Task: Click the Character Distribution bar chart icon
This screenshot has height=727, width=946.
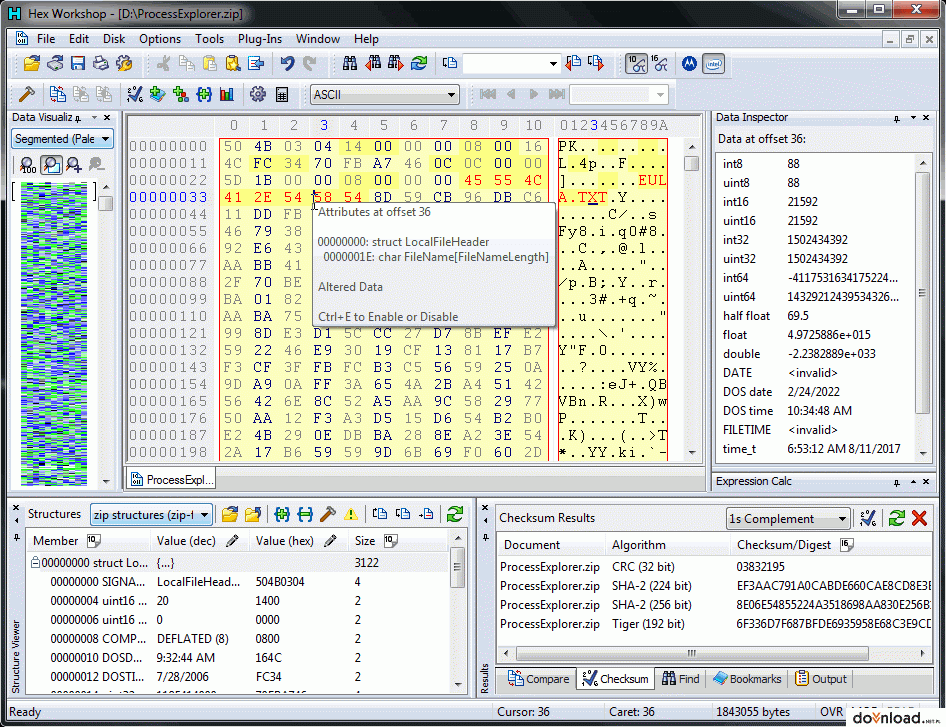Action: tap(227, 94)
